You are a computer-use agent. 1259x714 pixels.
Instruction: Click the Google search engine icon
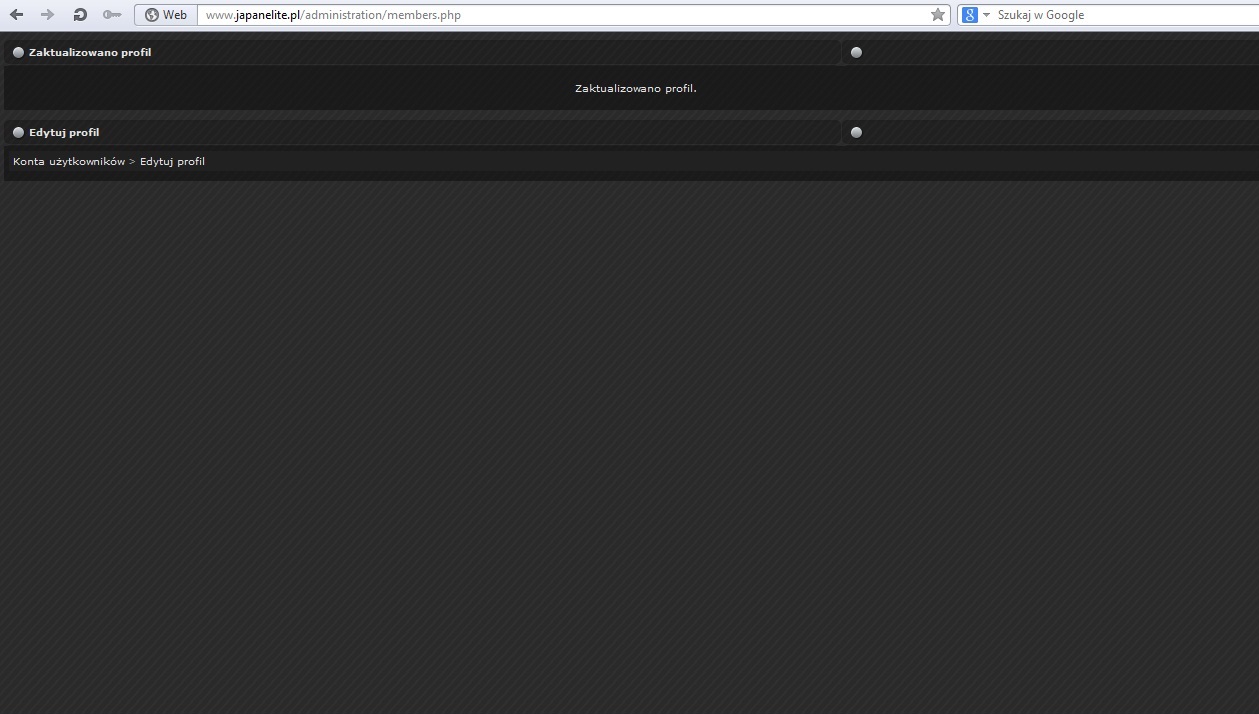970,15
